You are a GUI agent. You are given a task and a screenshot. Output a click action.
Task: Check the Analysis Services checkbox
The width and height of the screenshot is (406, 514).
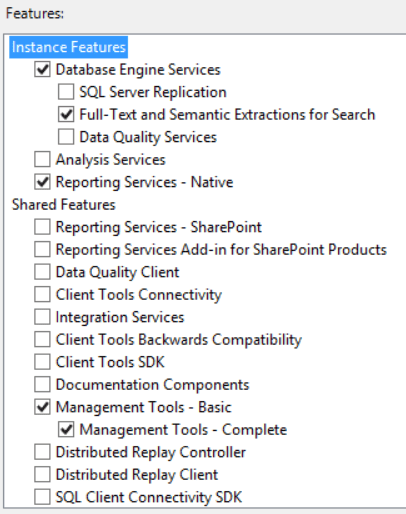(42, 159)
